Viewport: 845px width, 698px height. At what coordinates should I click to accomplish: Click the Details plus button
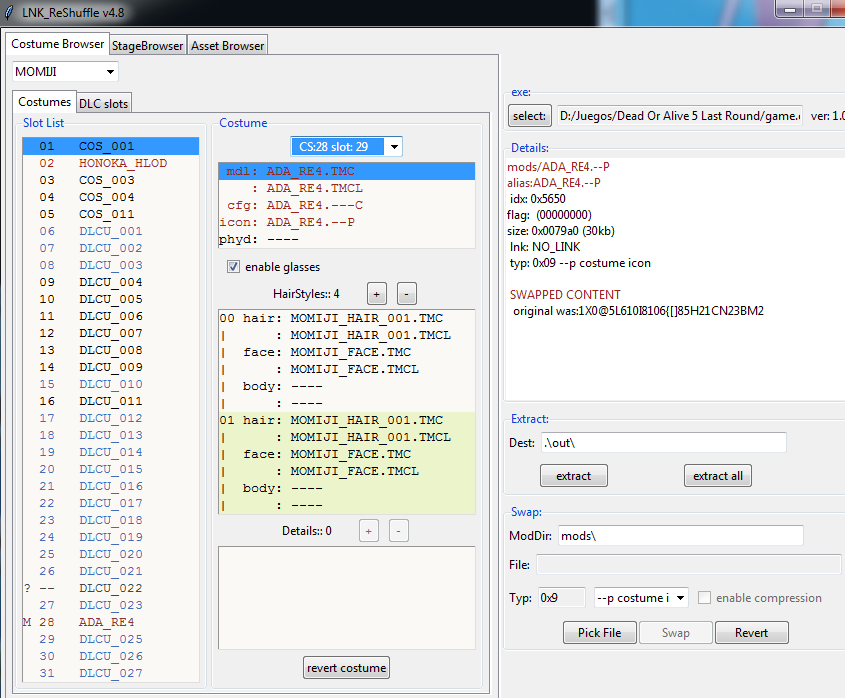click(x=369, y=531)
